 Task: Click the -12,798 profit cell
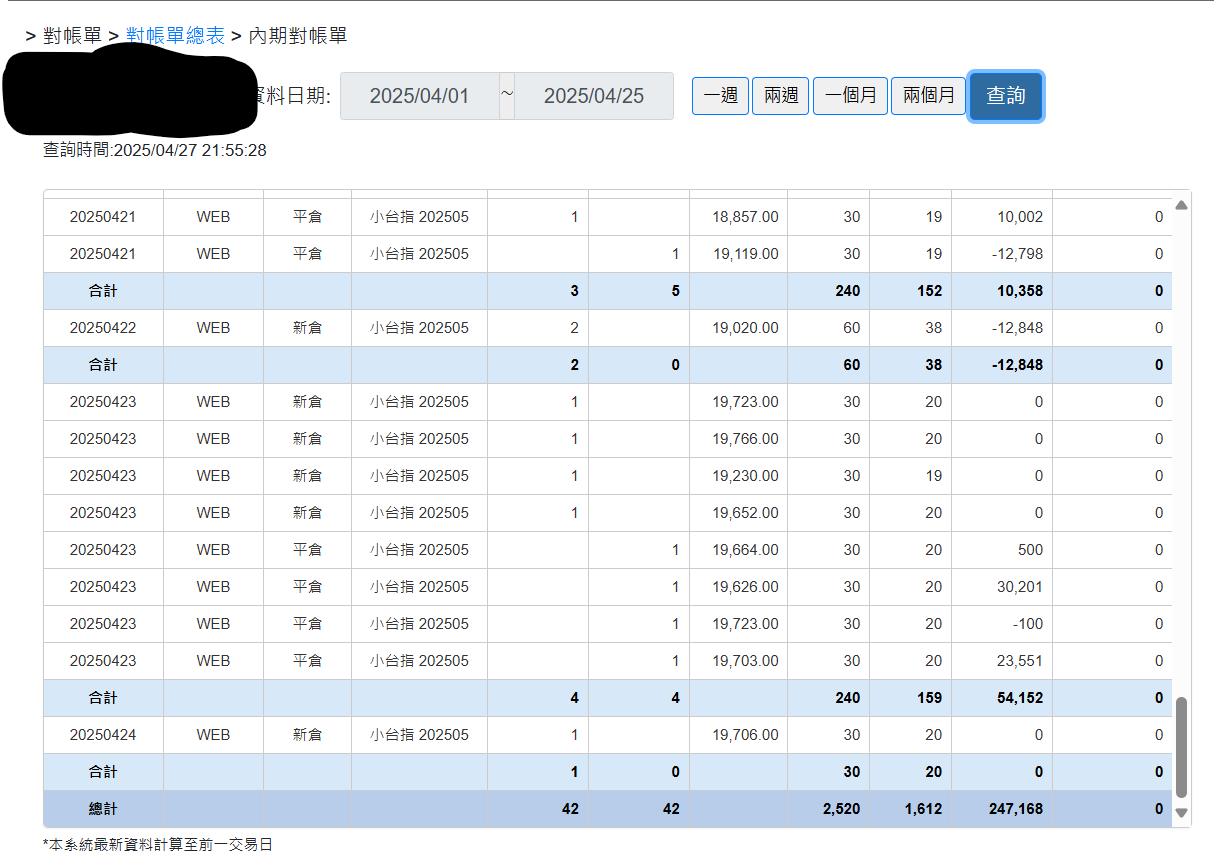click(1002, 254)
